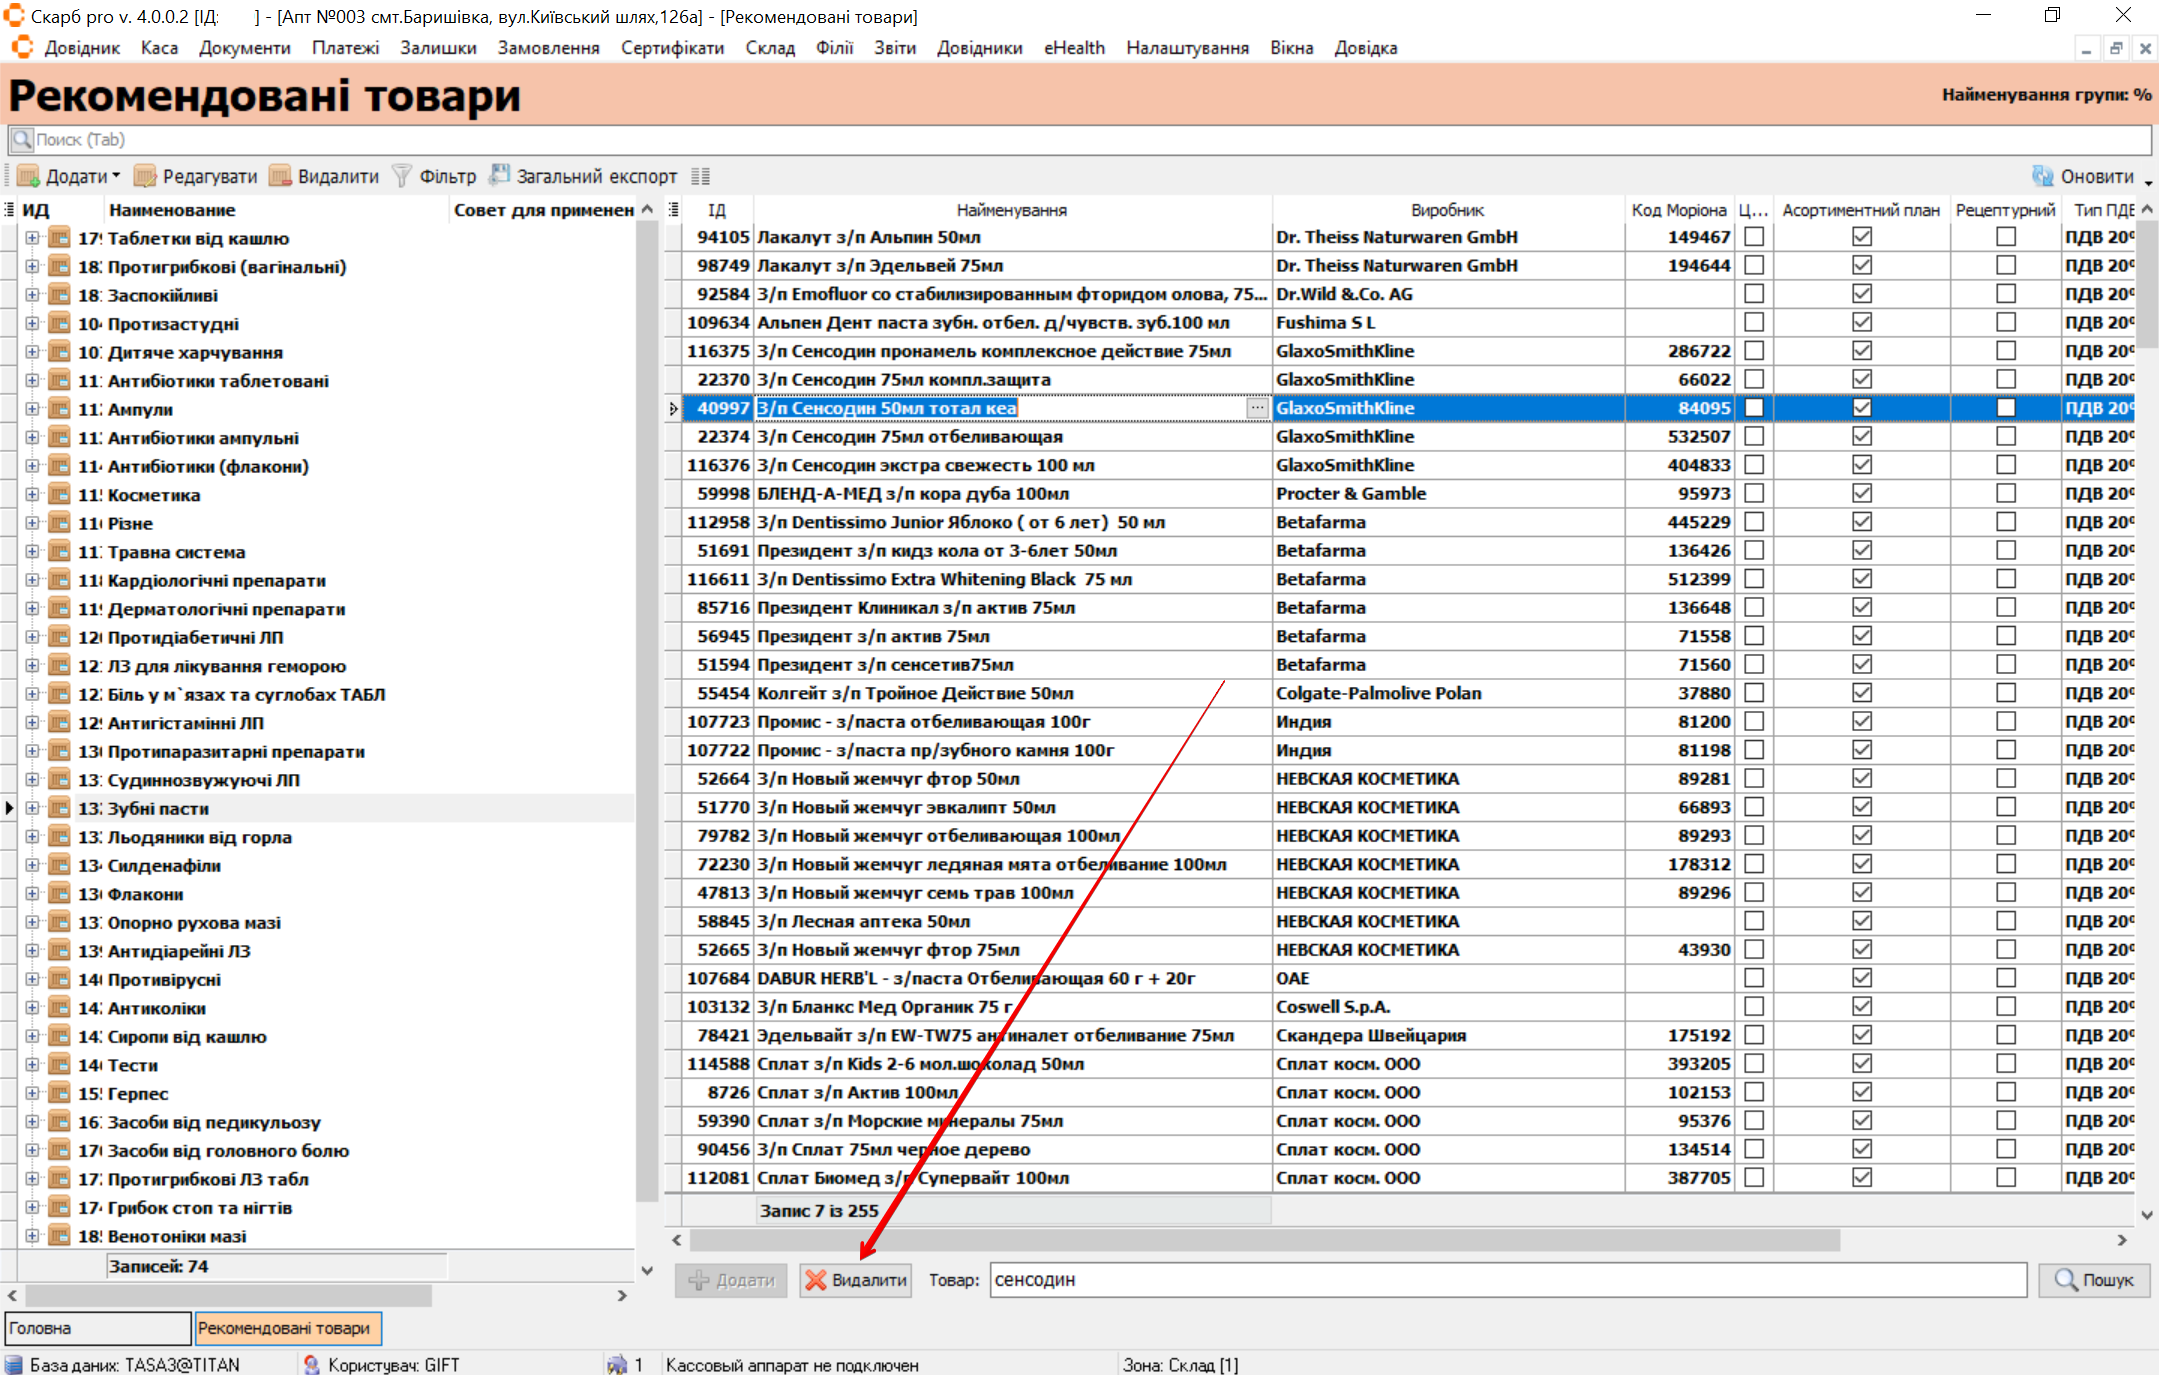Click the Видалити icon in top toolbar
This screenshot has height=1375, width=2159.
(281, 177)
